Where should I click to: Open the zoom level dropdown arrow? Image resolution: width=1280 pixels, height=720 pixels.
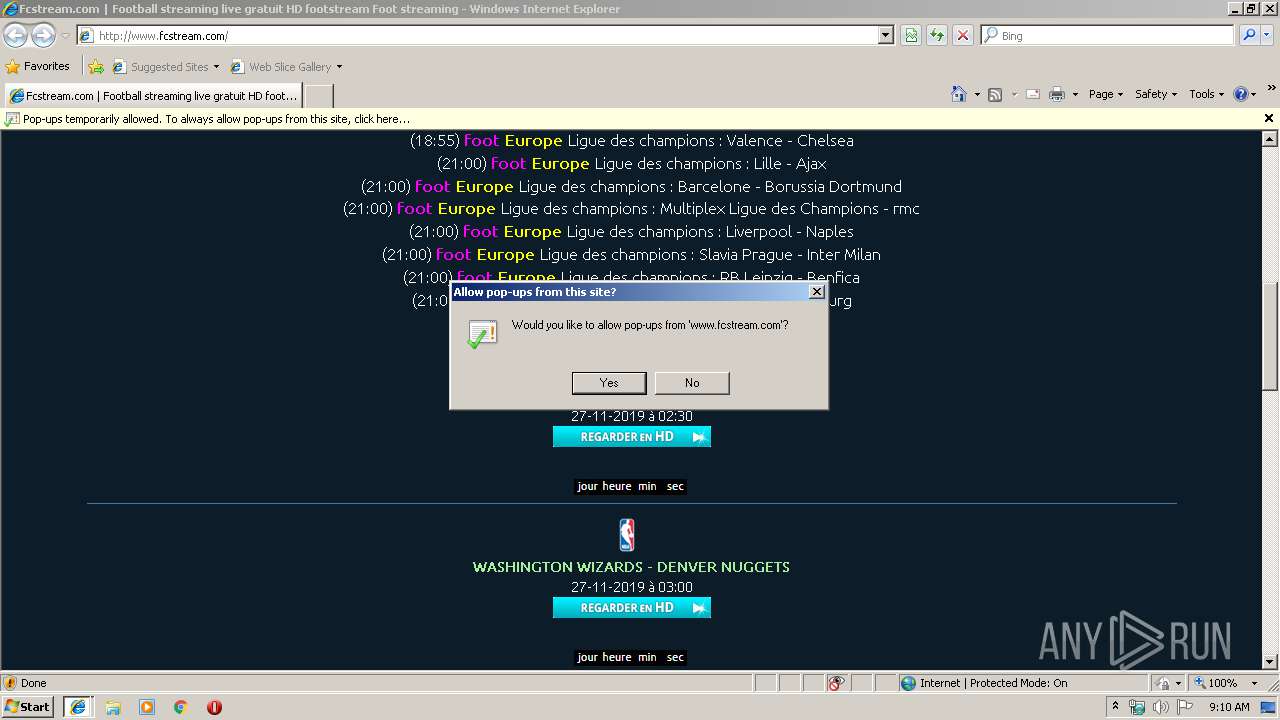(1254, 683)
